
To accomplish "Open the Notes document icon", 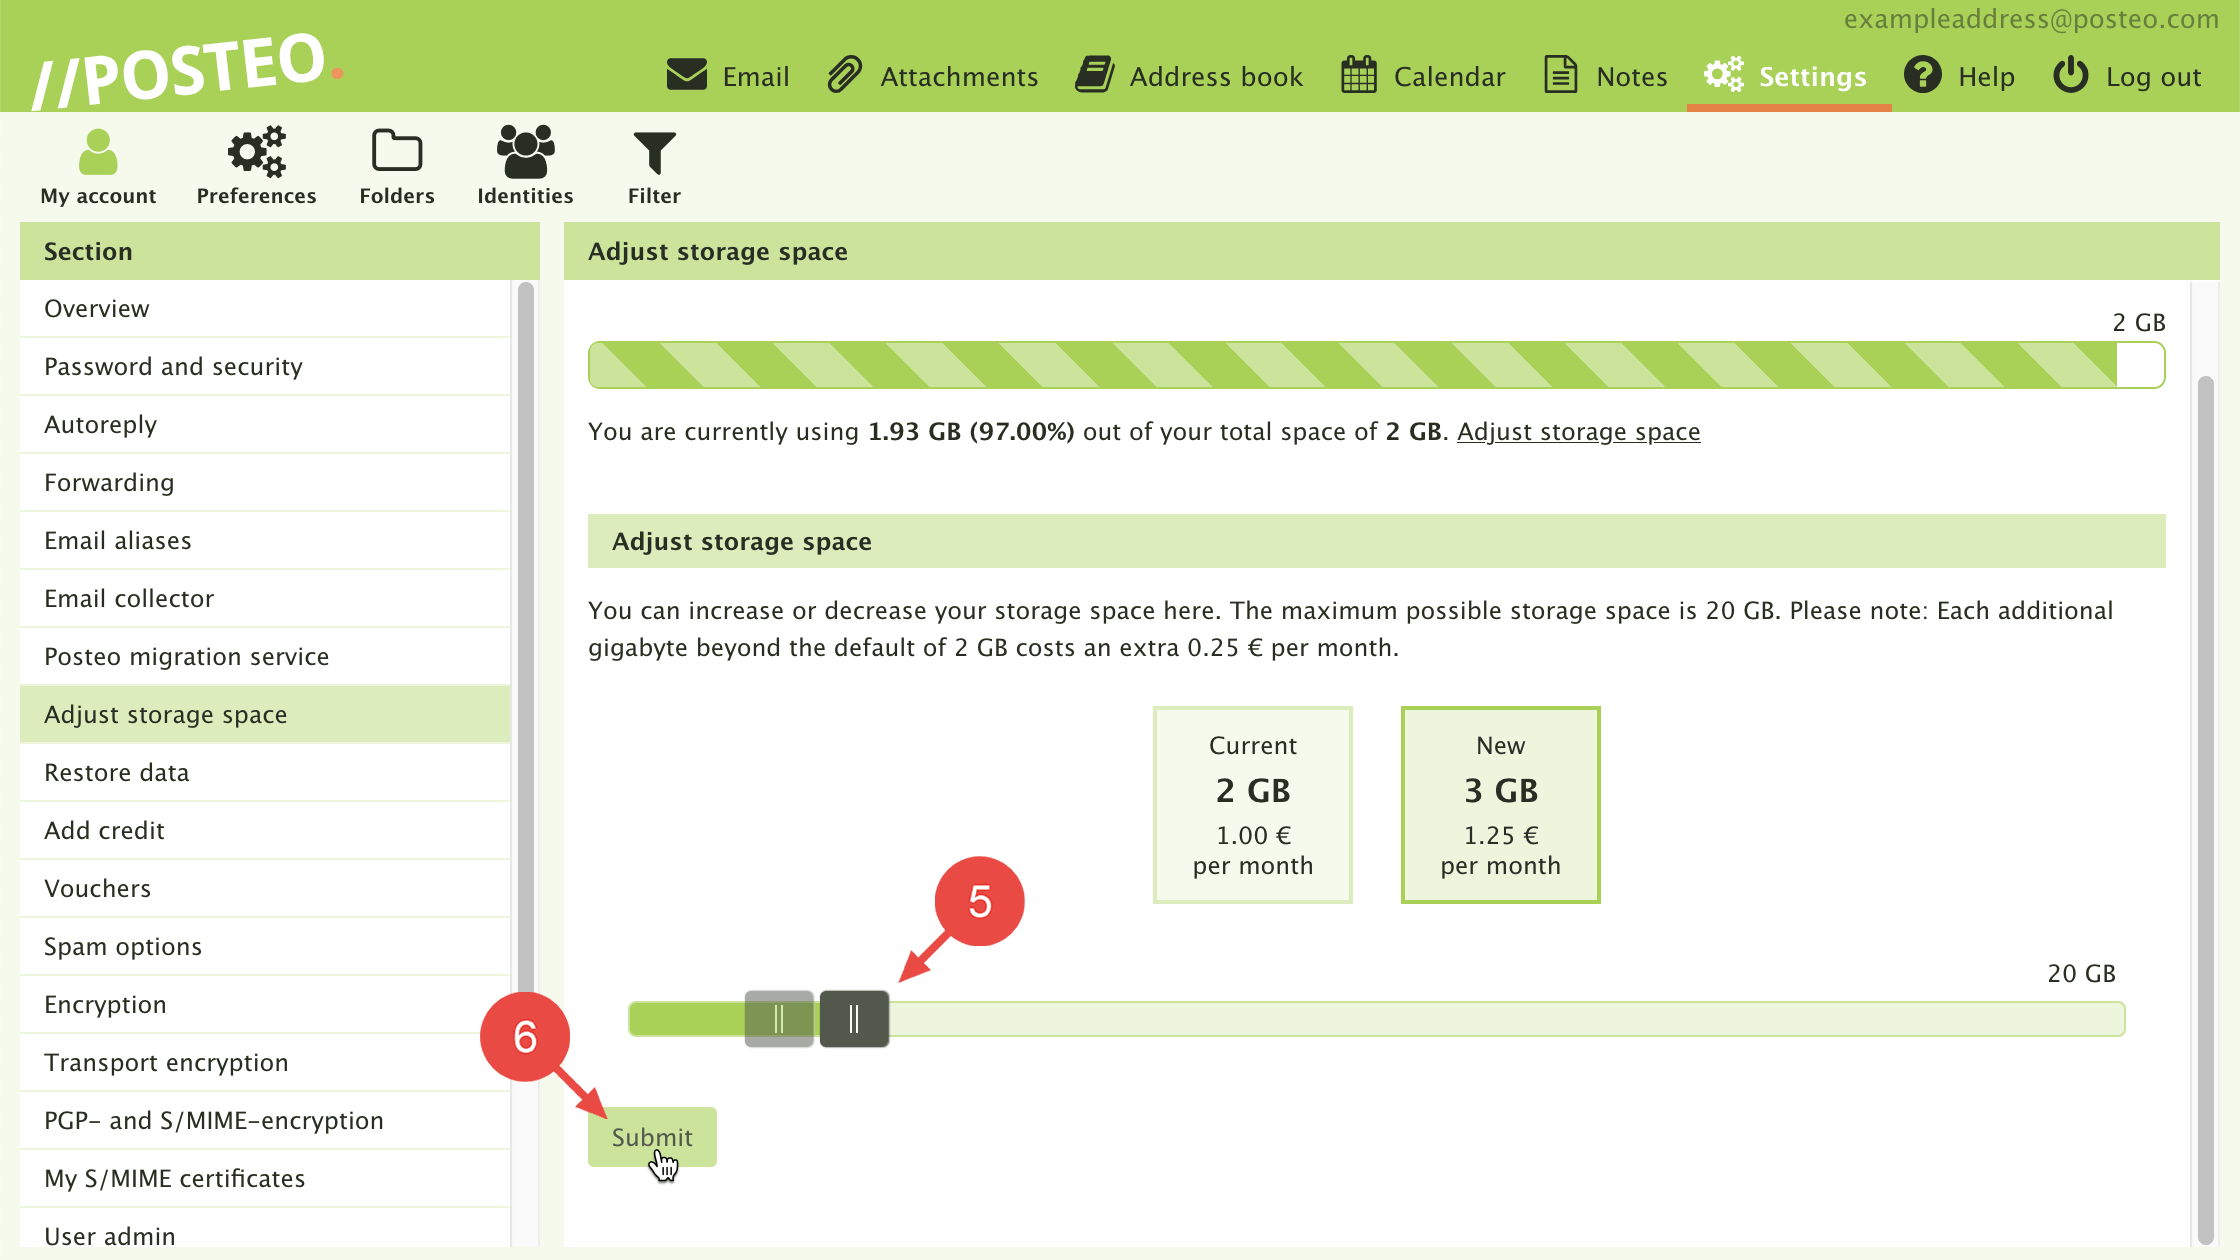I will click(1560, 75).
